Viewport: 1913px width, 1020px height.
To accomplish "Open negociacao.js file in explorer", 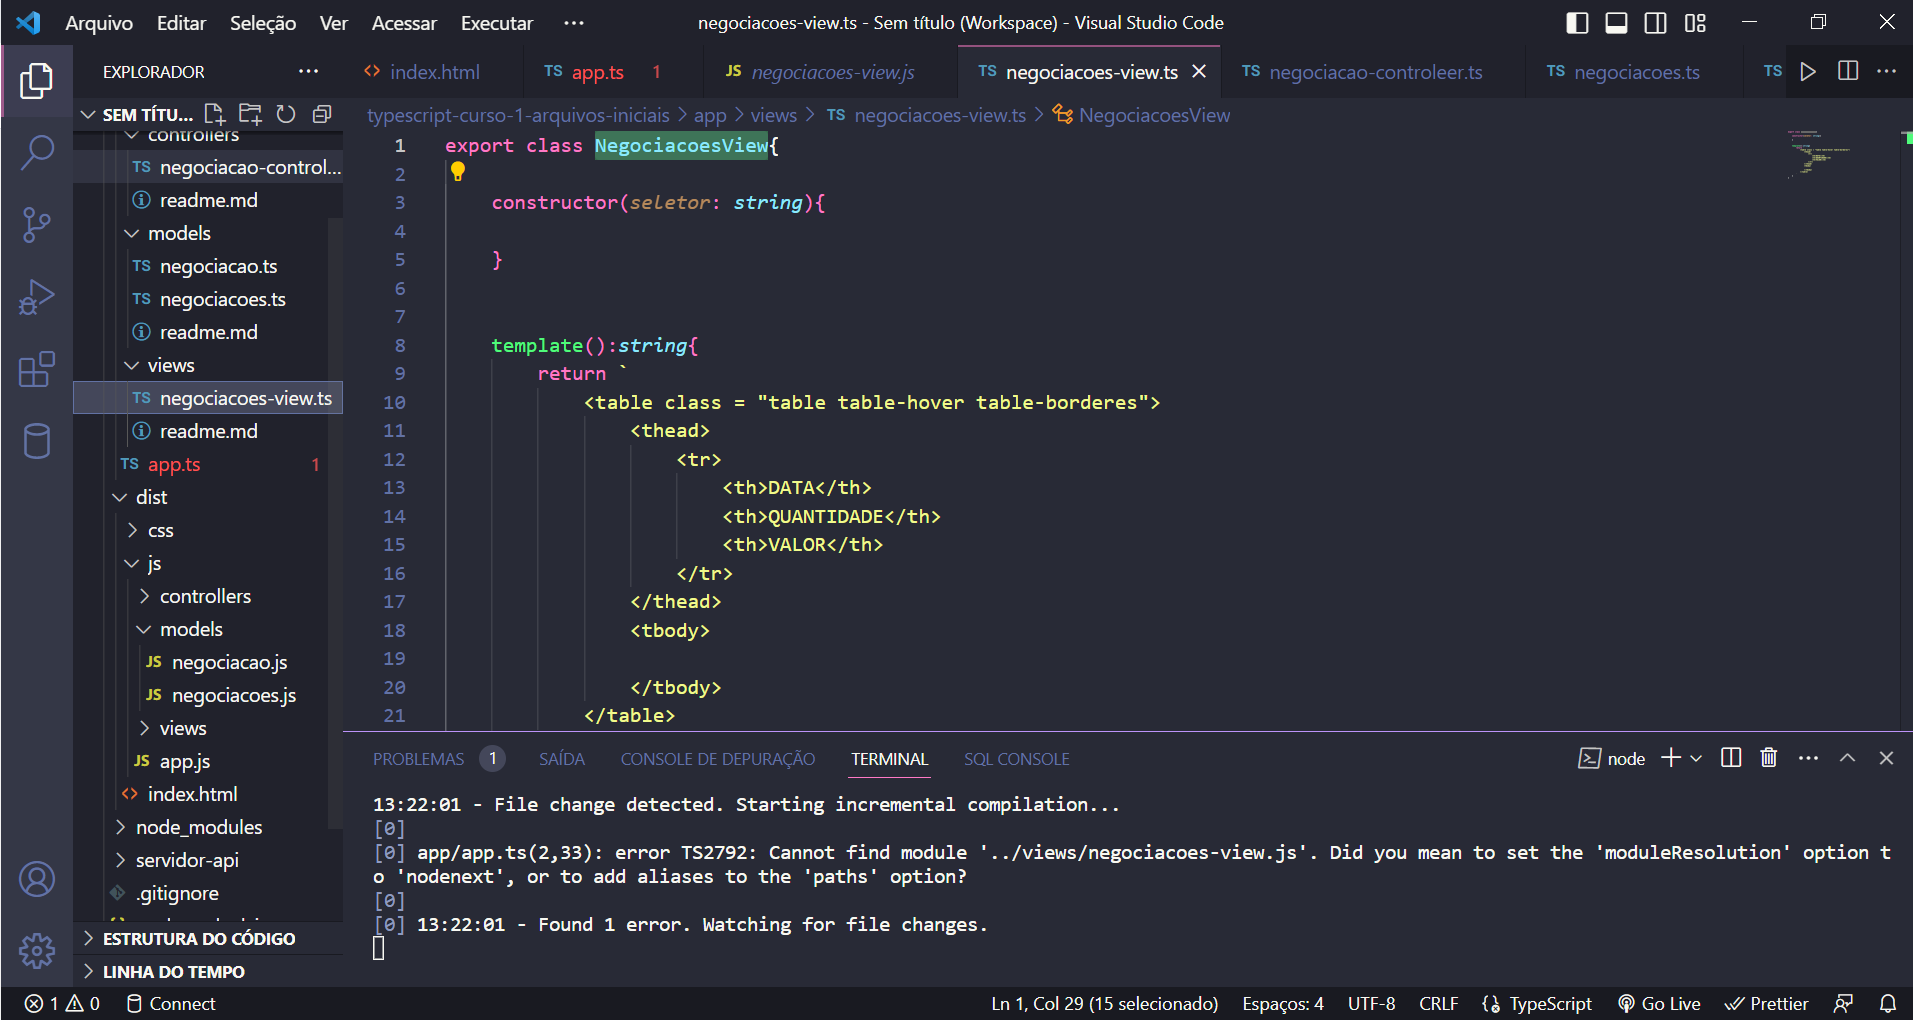I will (x=229, y=662).
